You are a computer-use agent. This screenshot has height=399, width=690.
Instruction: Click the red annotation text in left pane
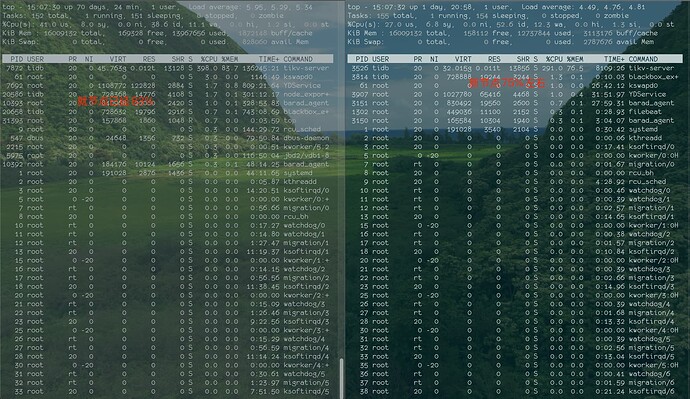pos(115,102)
